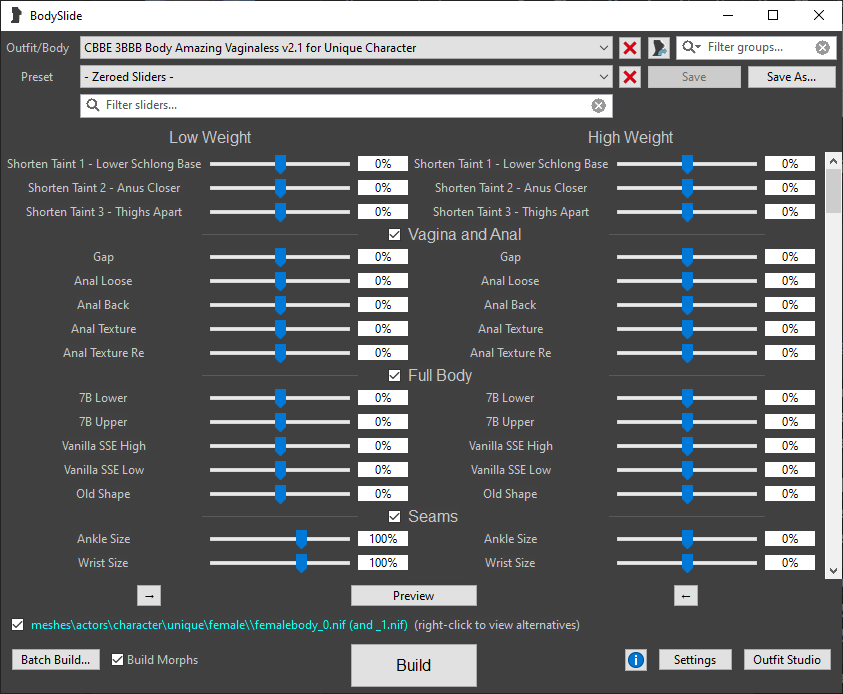Click the Save As... button
843x694 pixels.
[x=791, y=77]
